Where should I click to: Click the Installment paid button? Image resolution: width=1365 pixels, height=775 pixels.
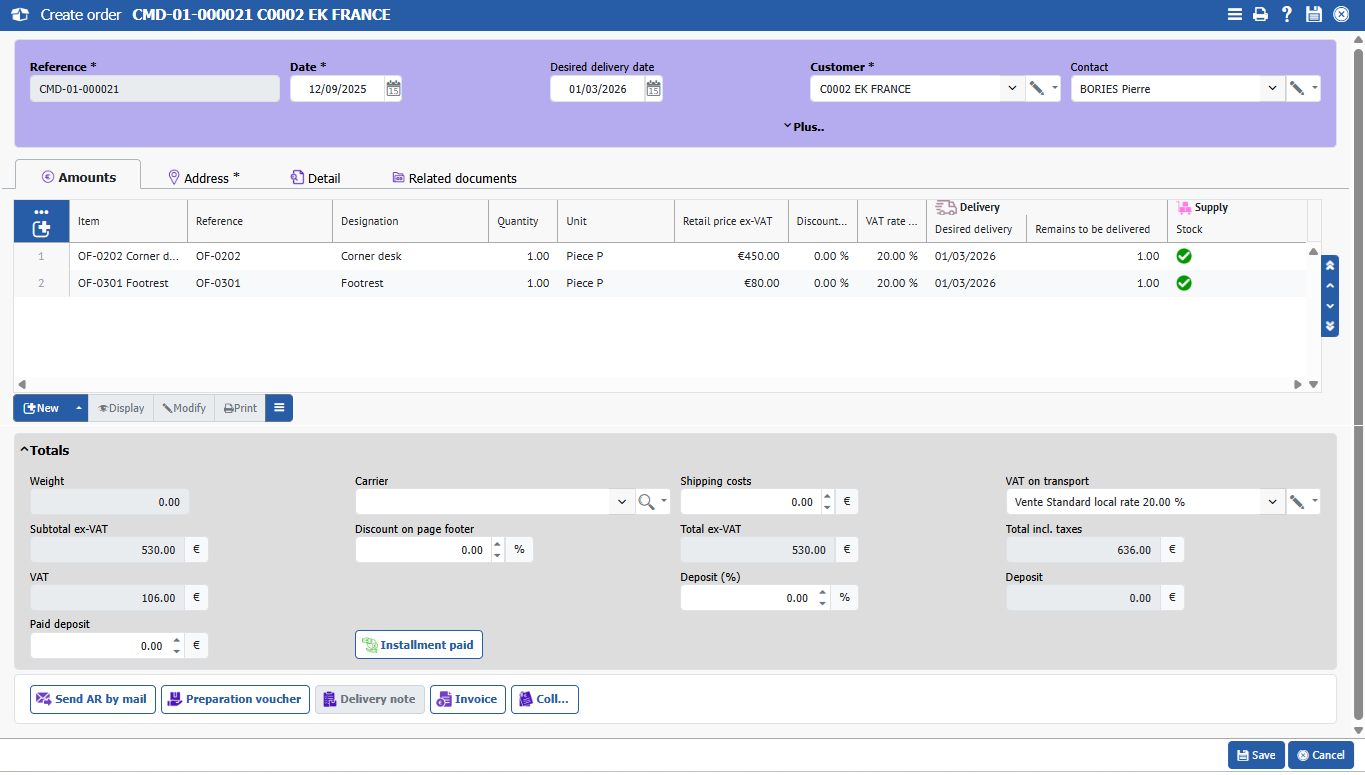tap(418, 645)
